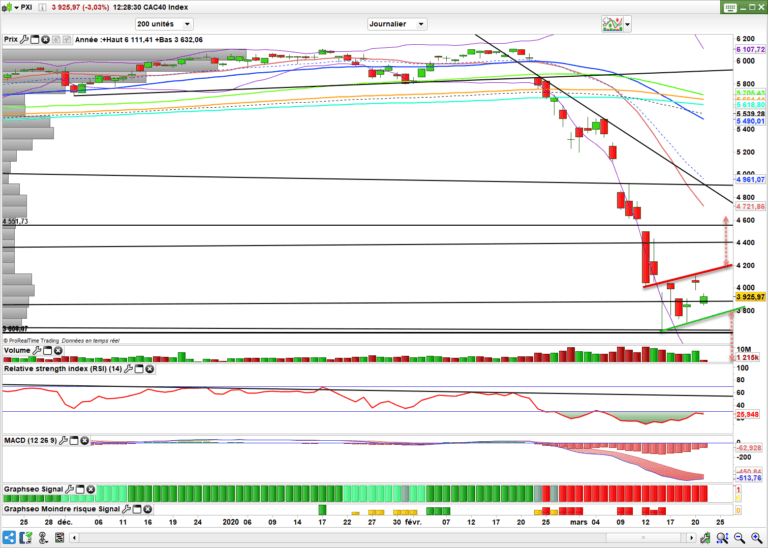
Task: Open the Prix panel wrench settings
Action: point(26,39)
